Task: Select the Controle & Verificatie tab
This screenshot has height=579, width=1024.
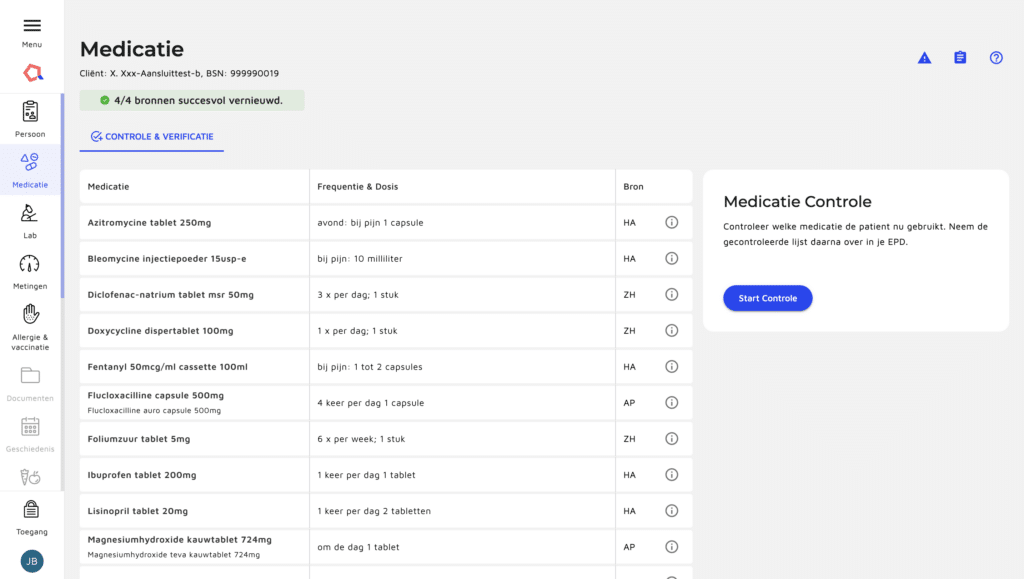Action: tap(152, 136)
